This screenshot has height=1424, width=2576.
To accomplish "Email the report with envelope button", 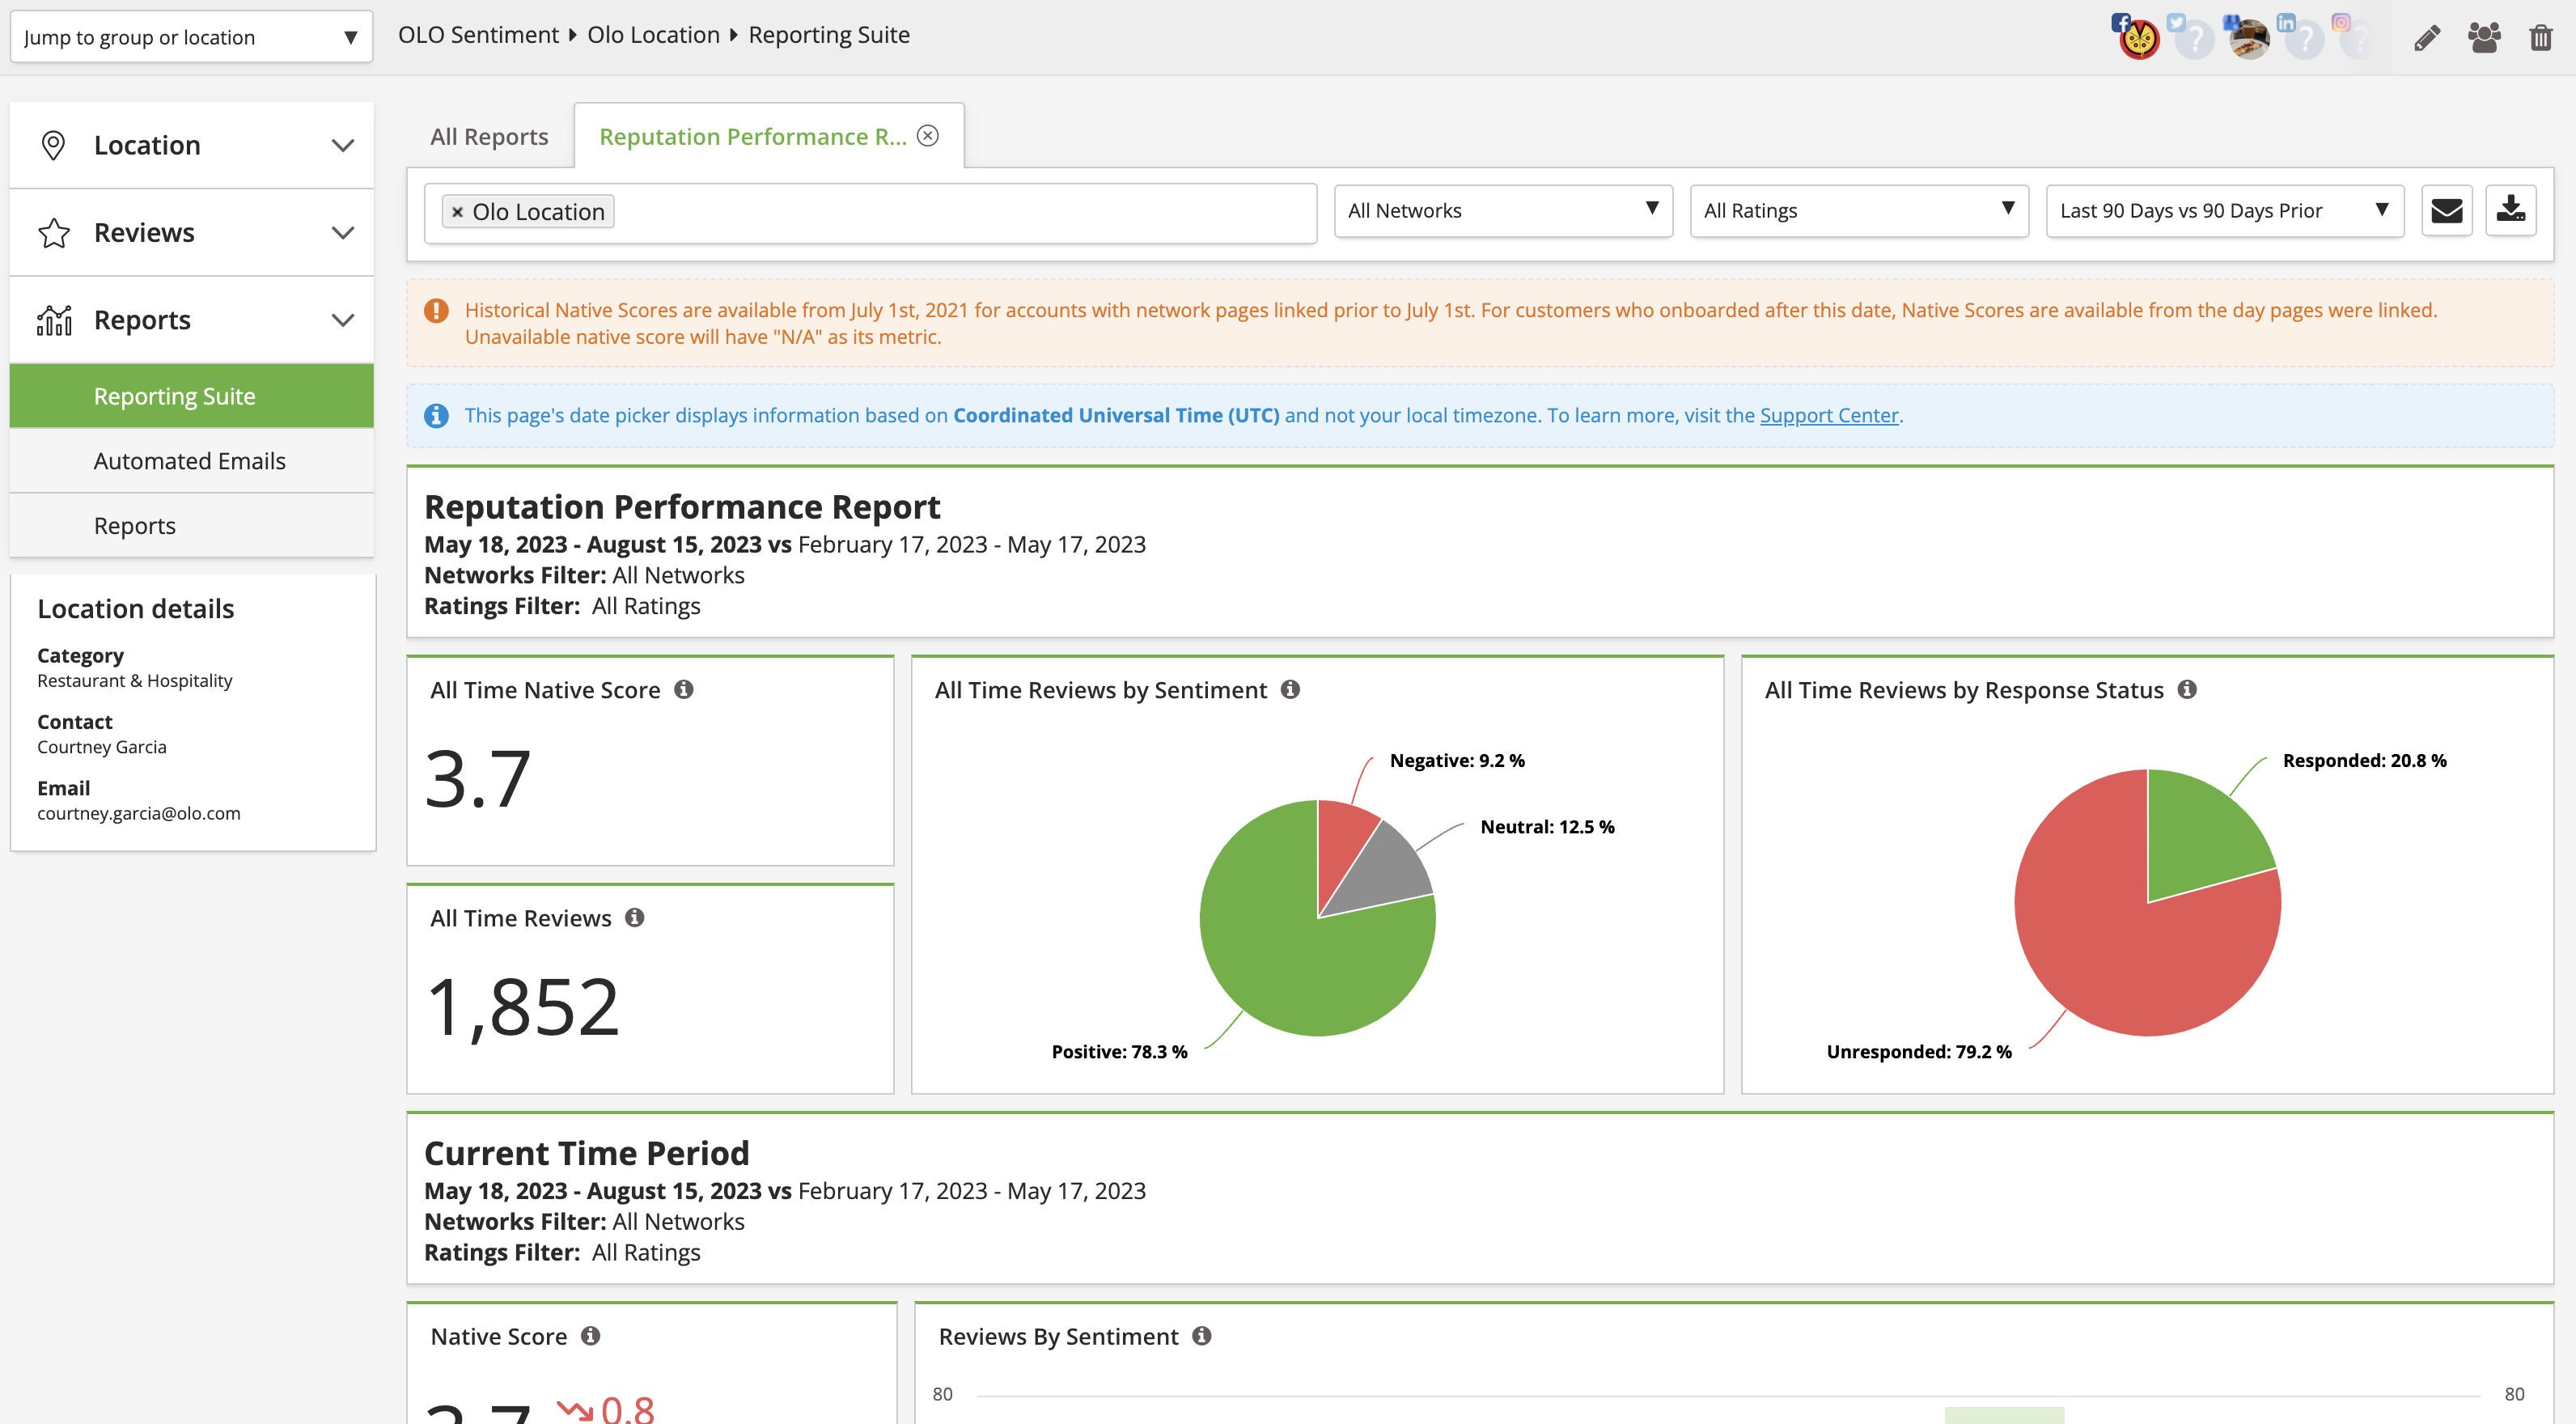I will click(2447, 211).
